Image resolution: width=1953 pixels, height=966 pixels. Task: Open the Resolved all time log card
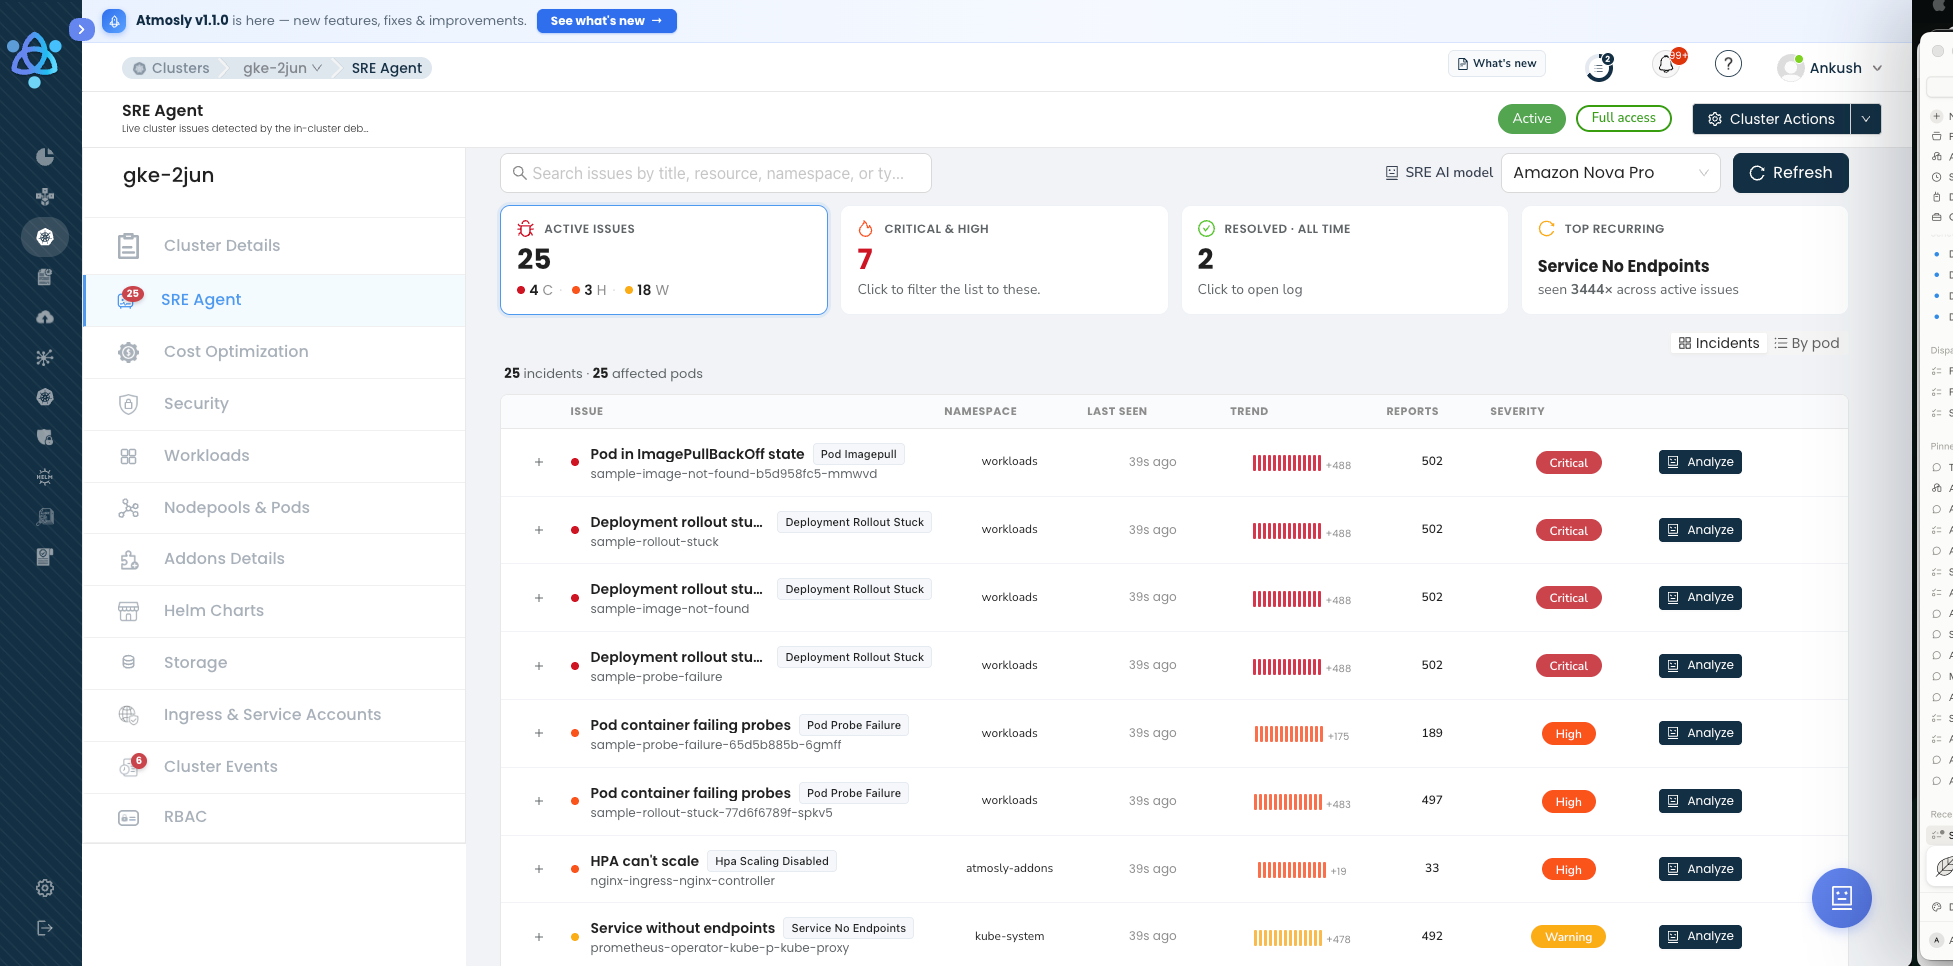[x=1344, y=260]
